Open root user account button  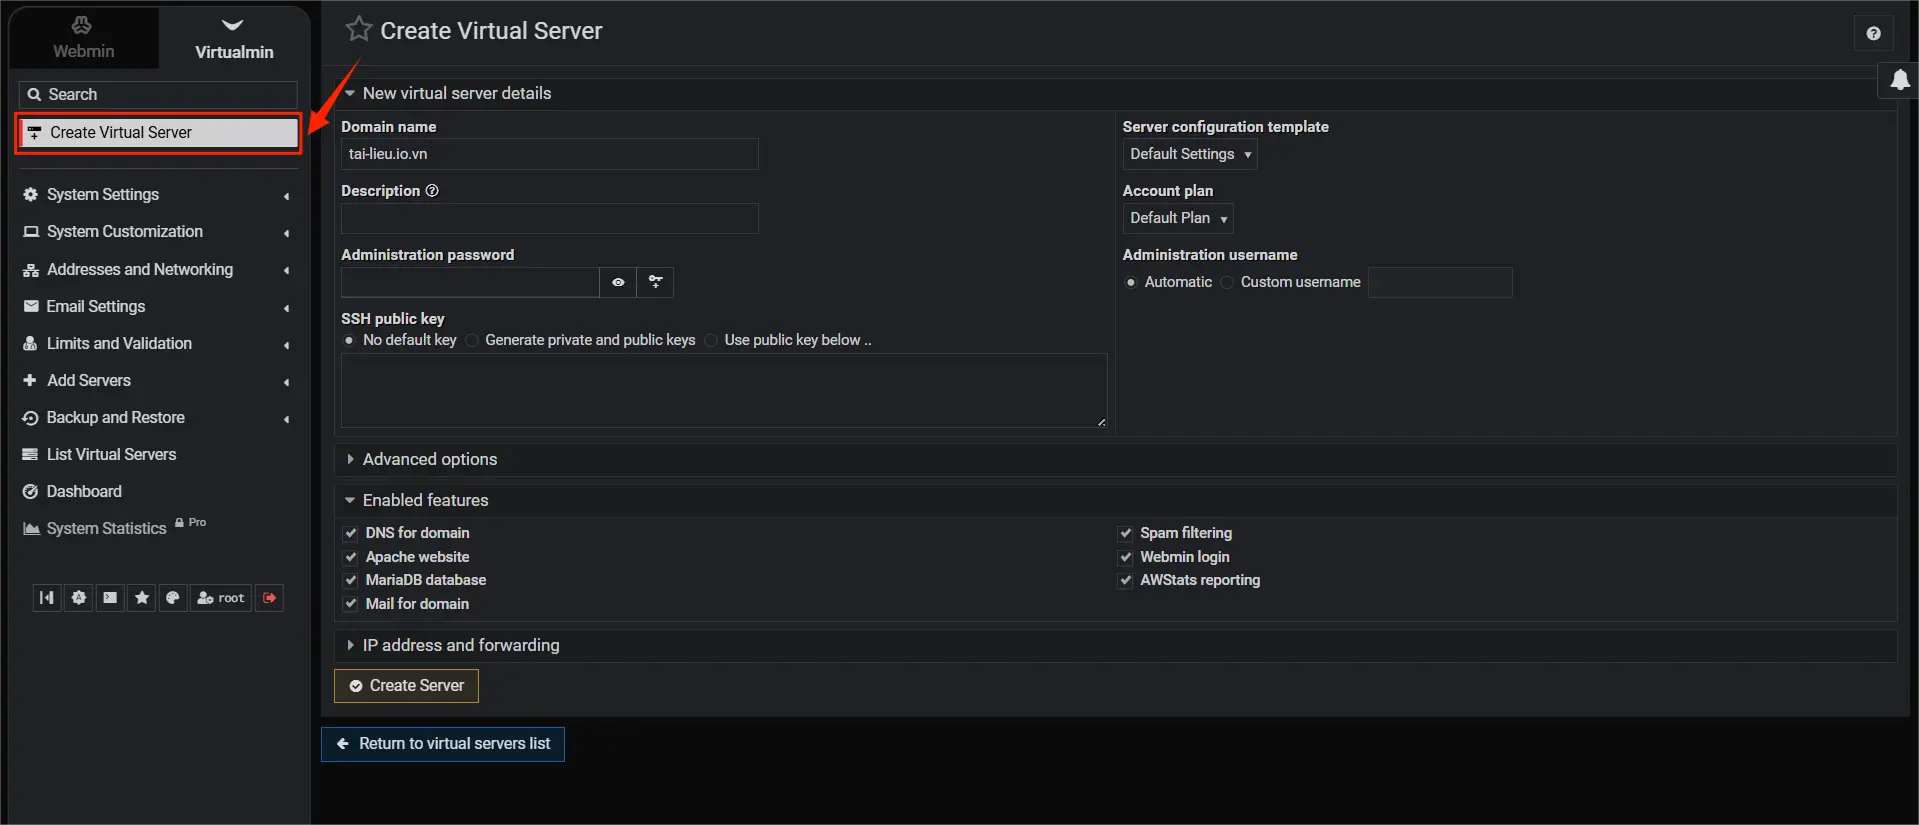(221, 598)
